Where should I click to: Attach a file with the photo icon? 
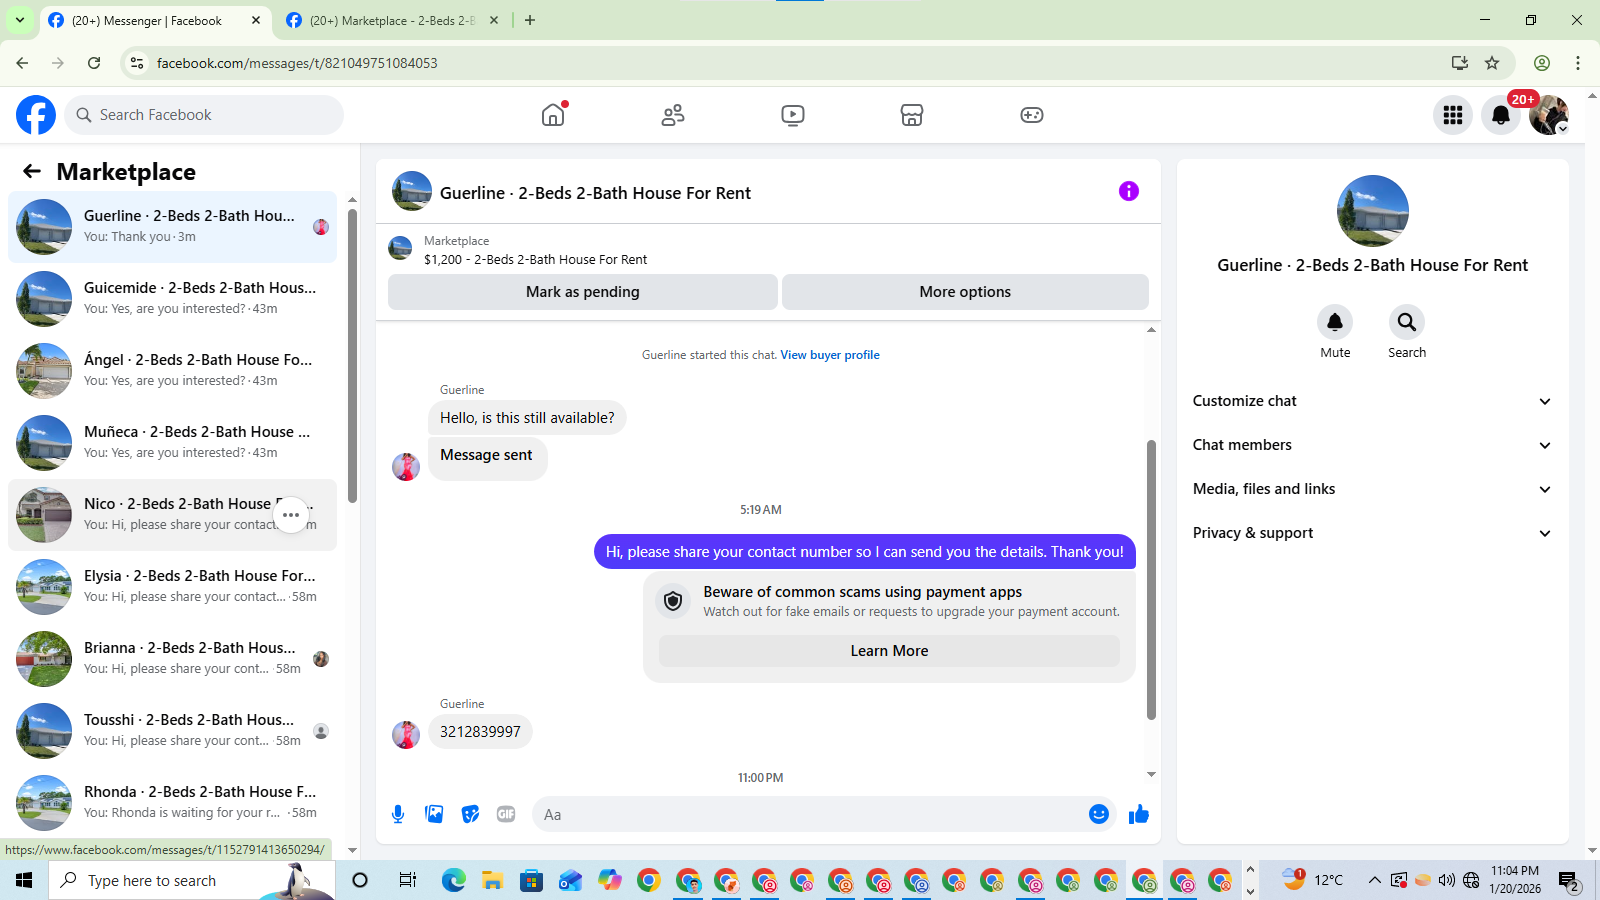point(434,814)
